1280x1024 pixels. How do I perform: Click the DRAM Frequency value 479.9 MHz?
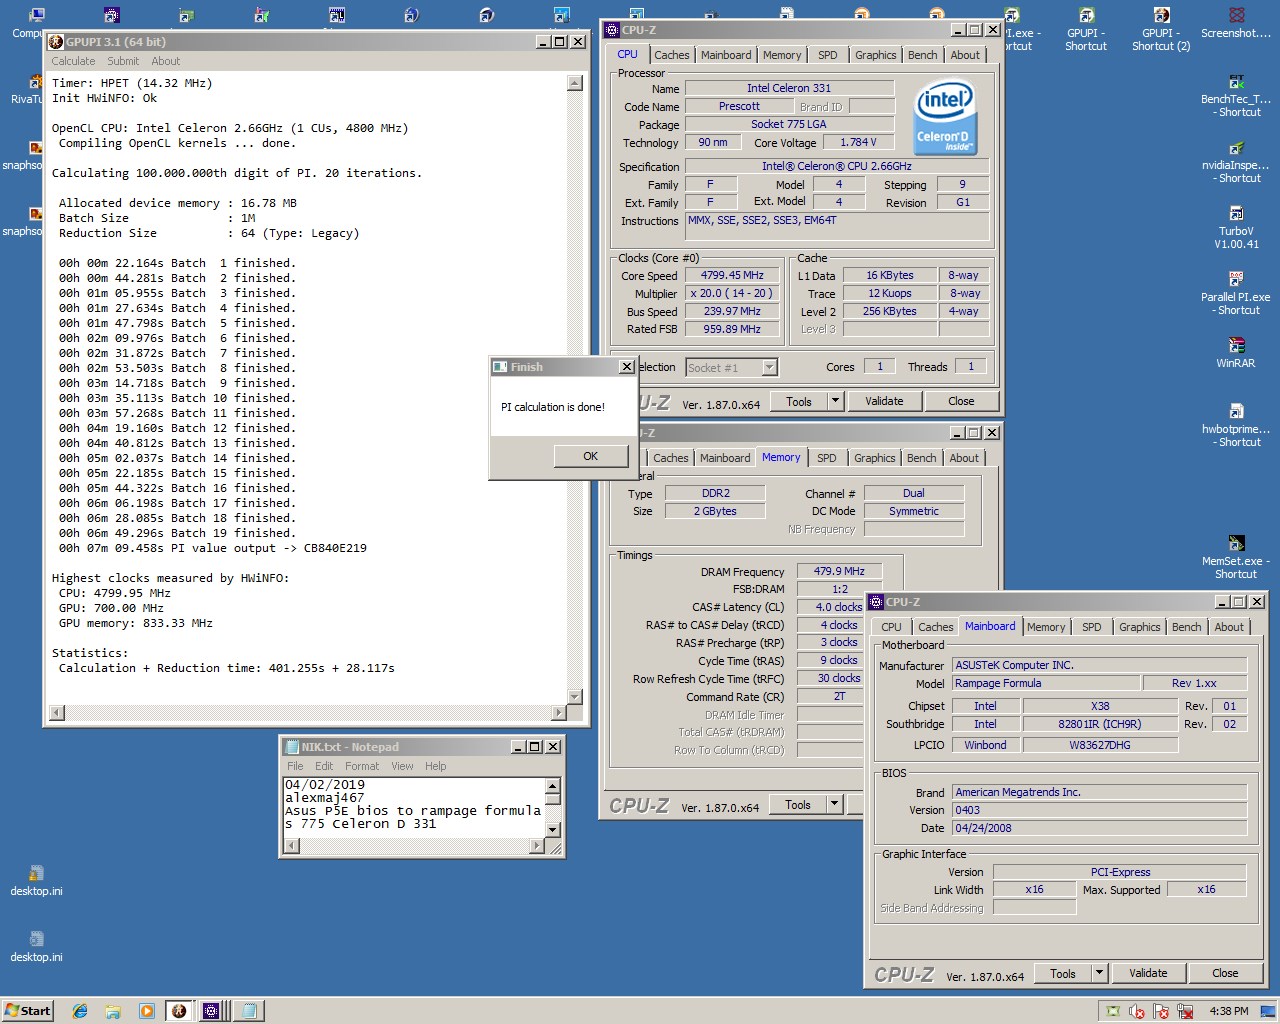coord(839,571)
